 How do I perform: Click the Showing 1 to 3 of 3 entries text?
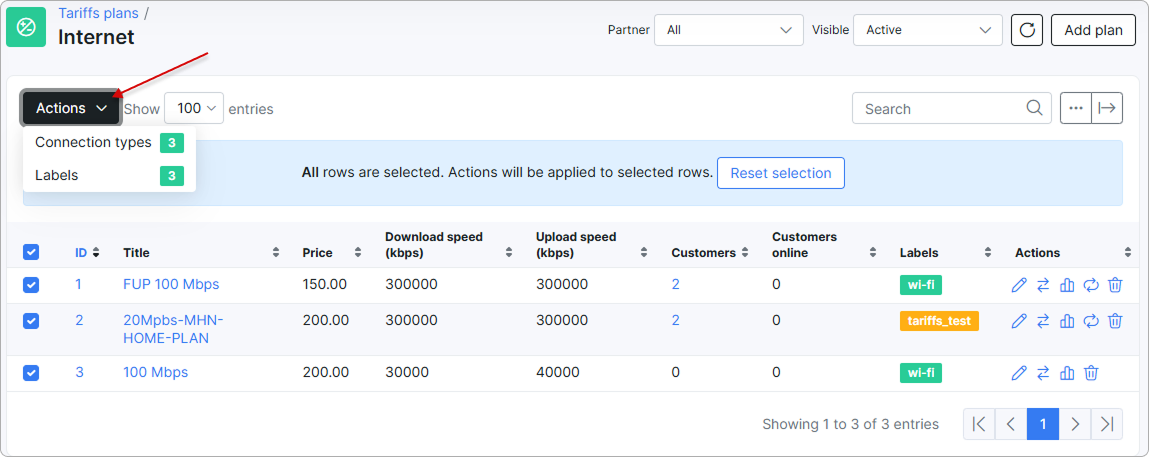point(850,424)
